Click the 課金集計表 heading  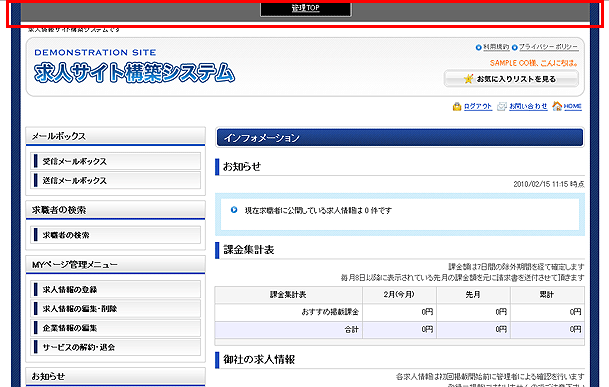(249, 250)
